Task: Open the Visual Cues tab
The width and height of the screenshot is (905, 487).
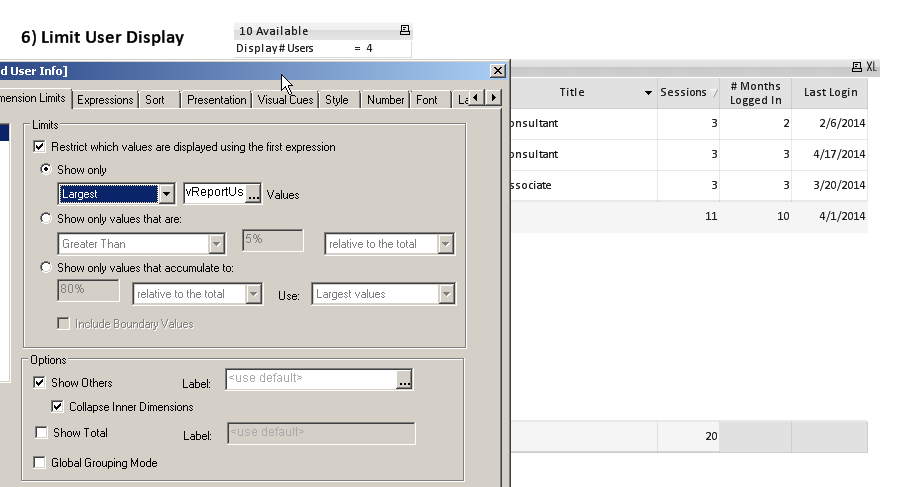Action: click(x=286, y=100)
